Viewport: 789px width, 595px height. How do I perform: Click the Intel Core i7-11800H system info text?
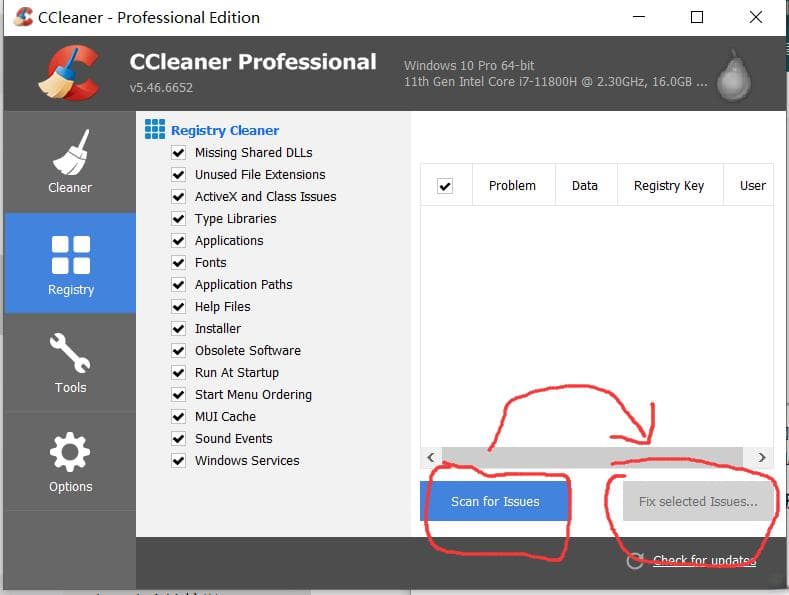[x=556, y=82]
